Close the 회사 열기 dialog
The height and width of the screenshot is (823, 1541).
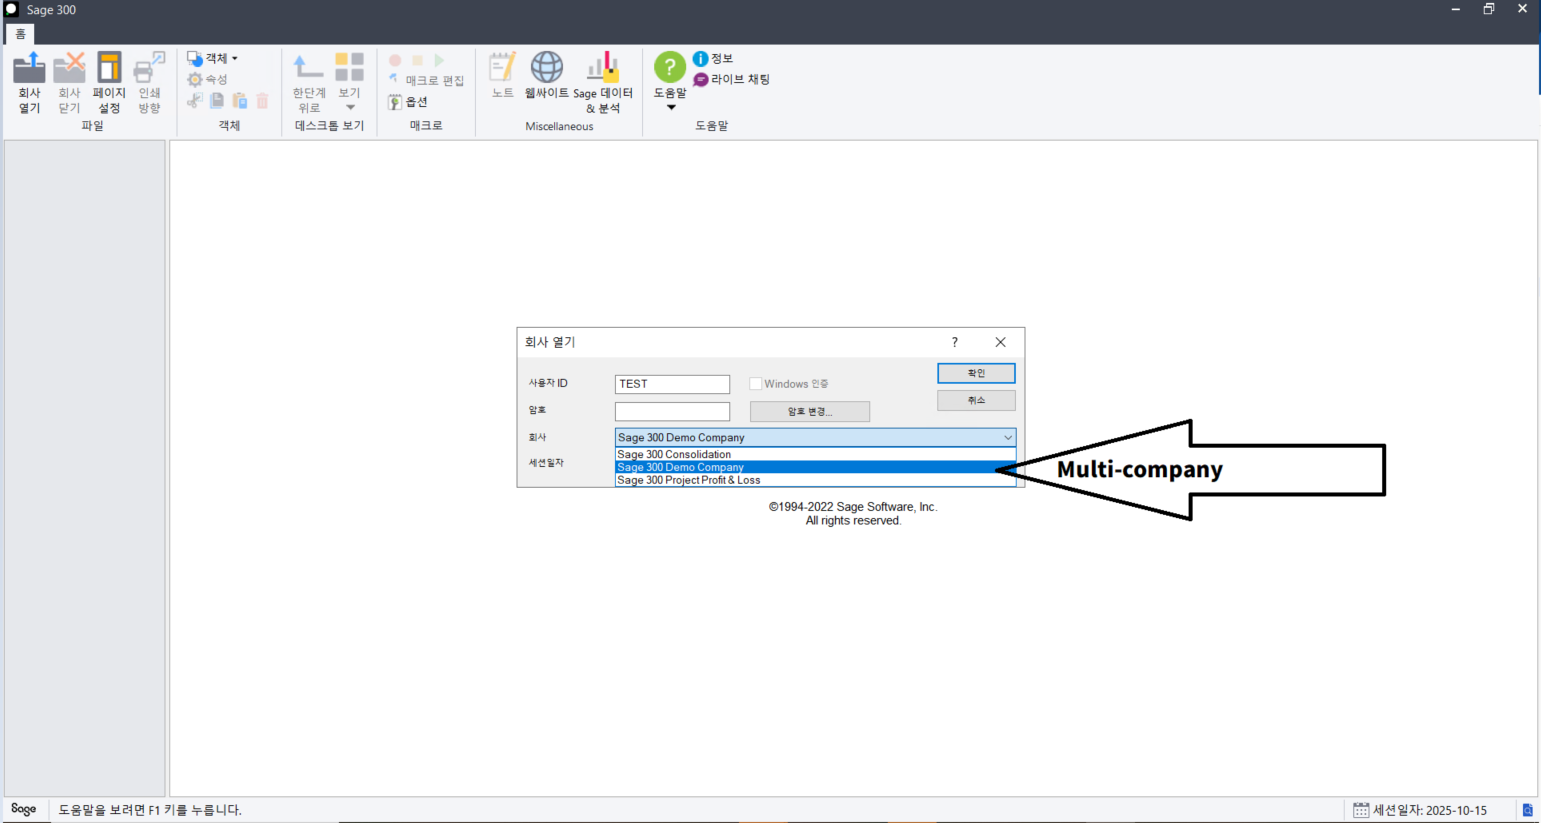[x=1000, y=342]
